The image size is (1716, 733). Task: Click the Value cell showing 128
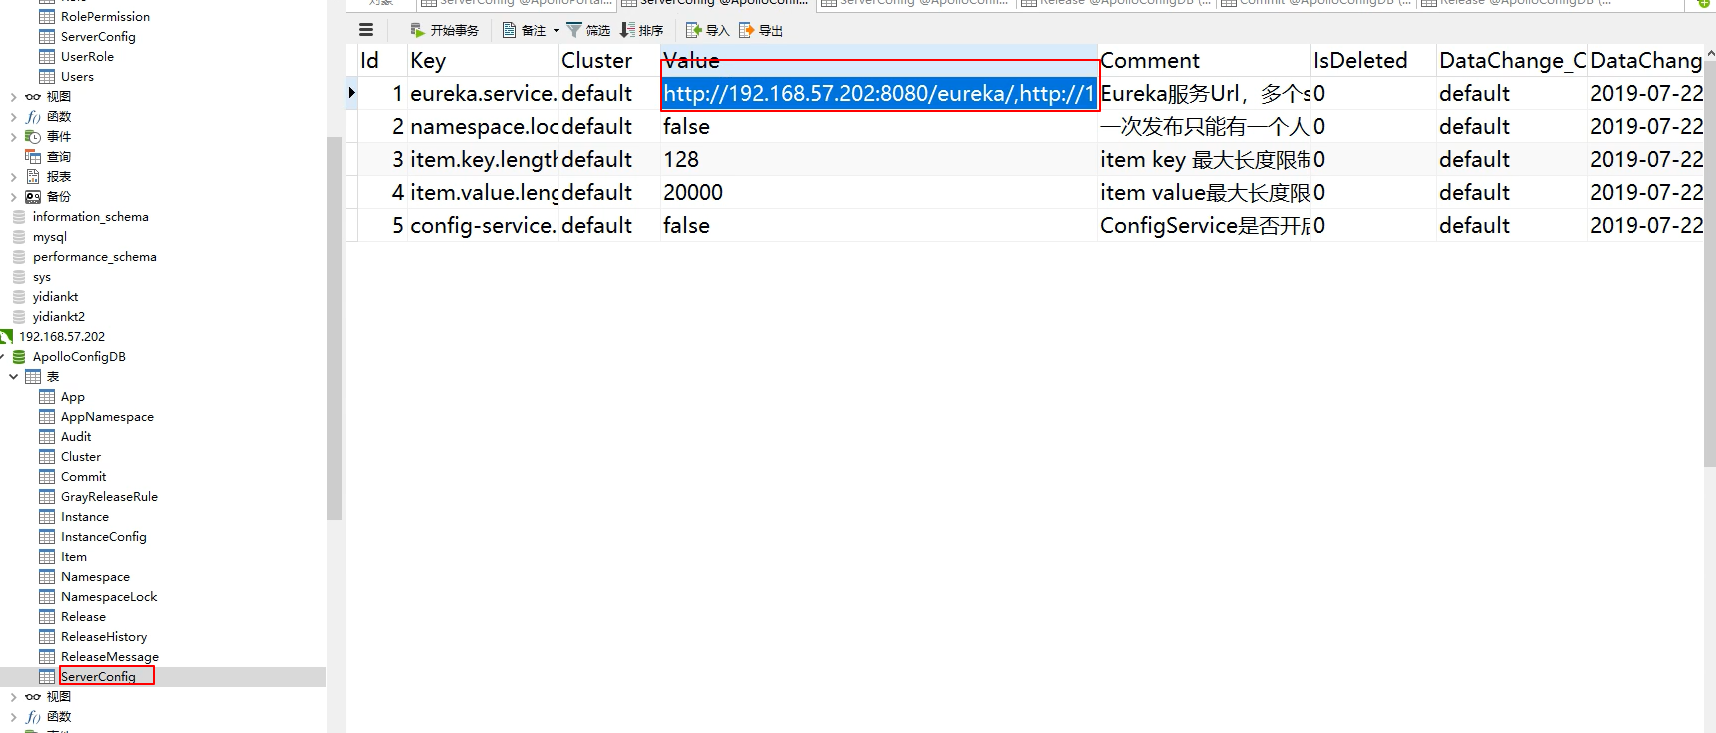(x=879, y=159)
